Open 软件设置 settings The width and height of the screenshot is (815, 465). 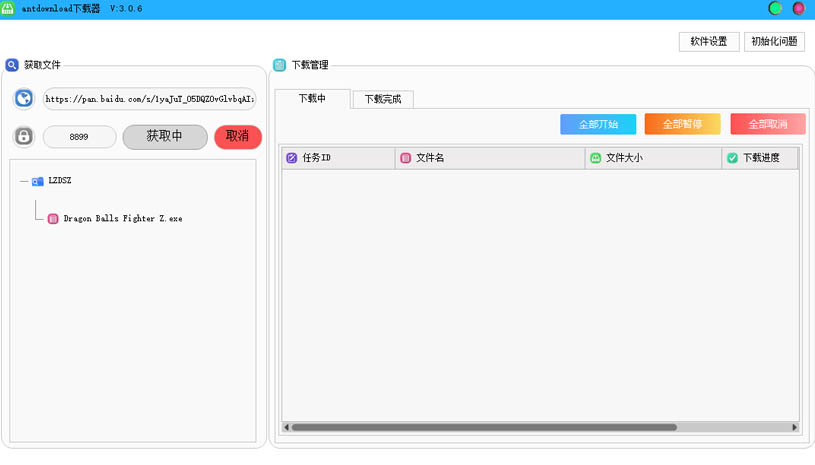pyautogui.click(x=708, y=42)
